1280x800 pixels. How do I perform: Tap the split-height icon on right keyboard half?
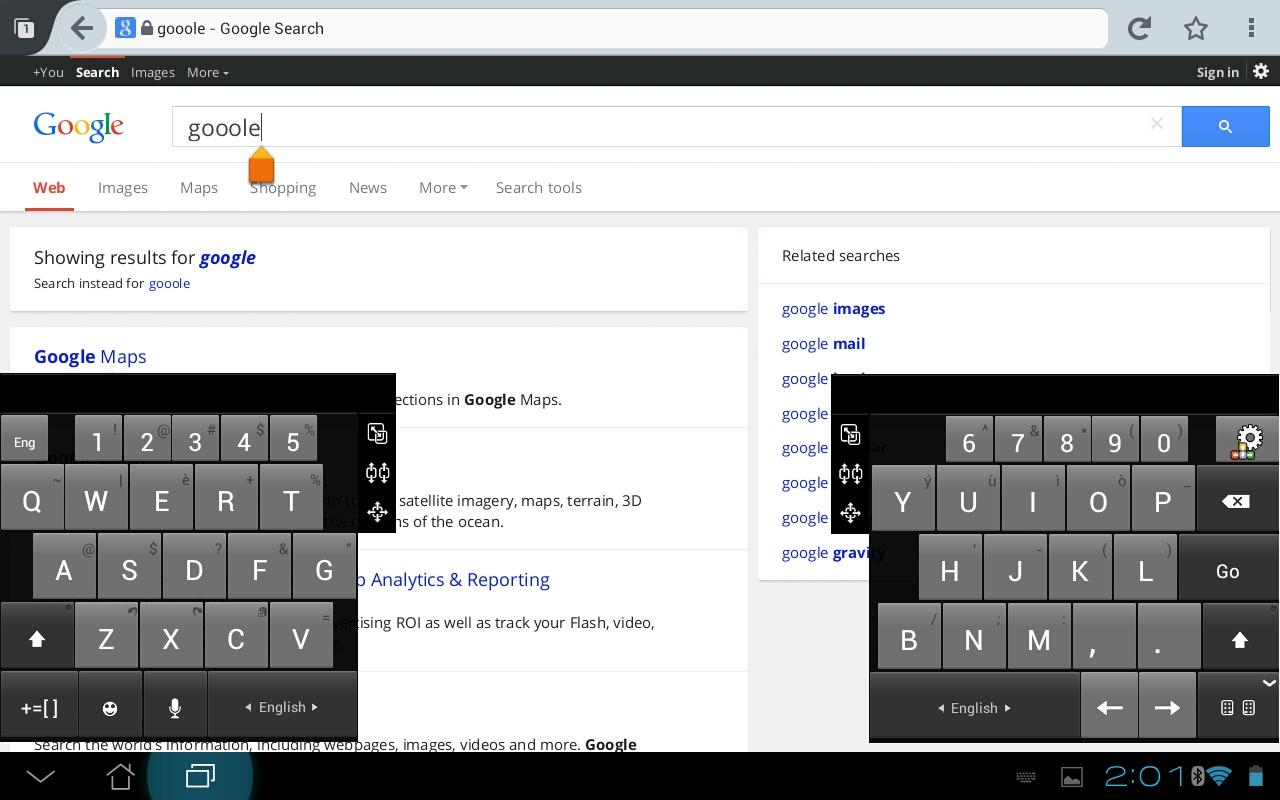[x=850, y=473]
